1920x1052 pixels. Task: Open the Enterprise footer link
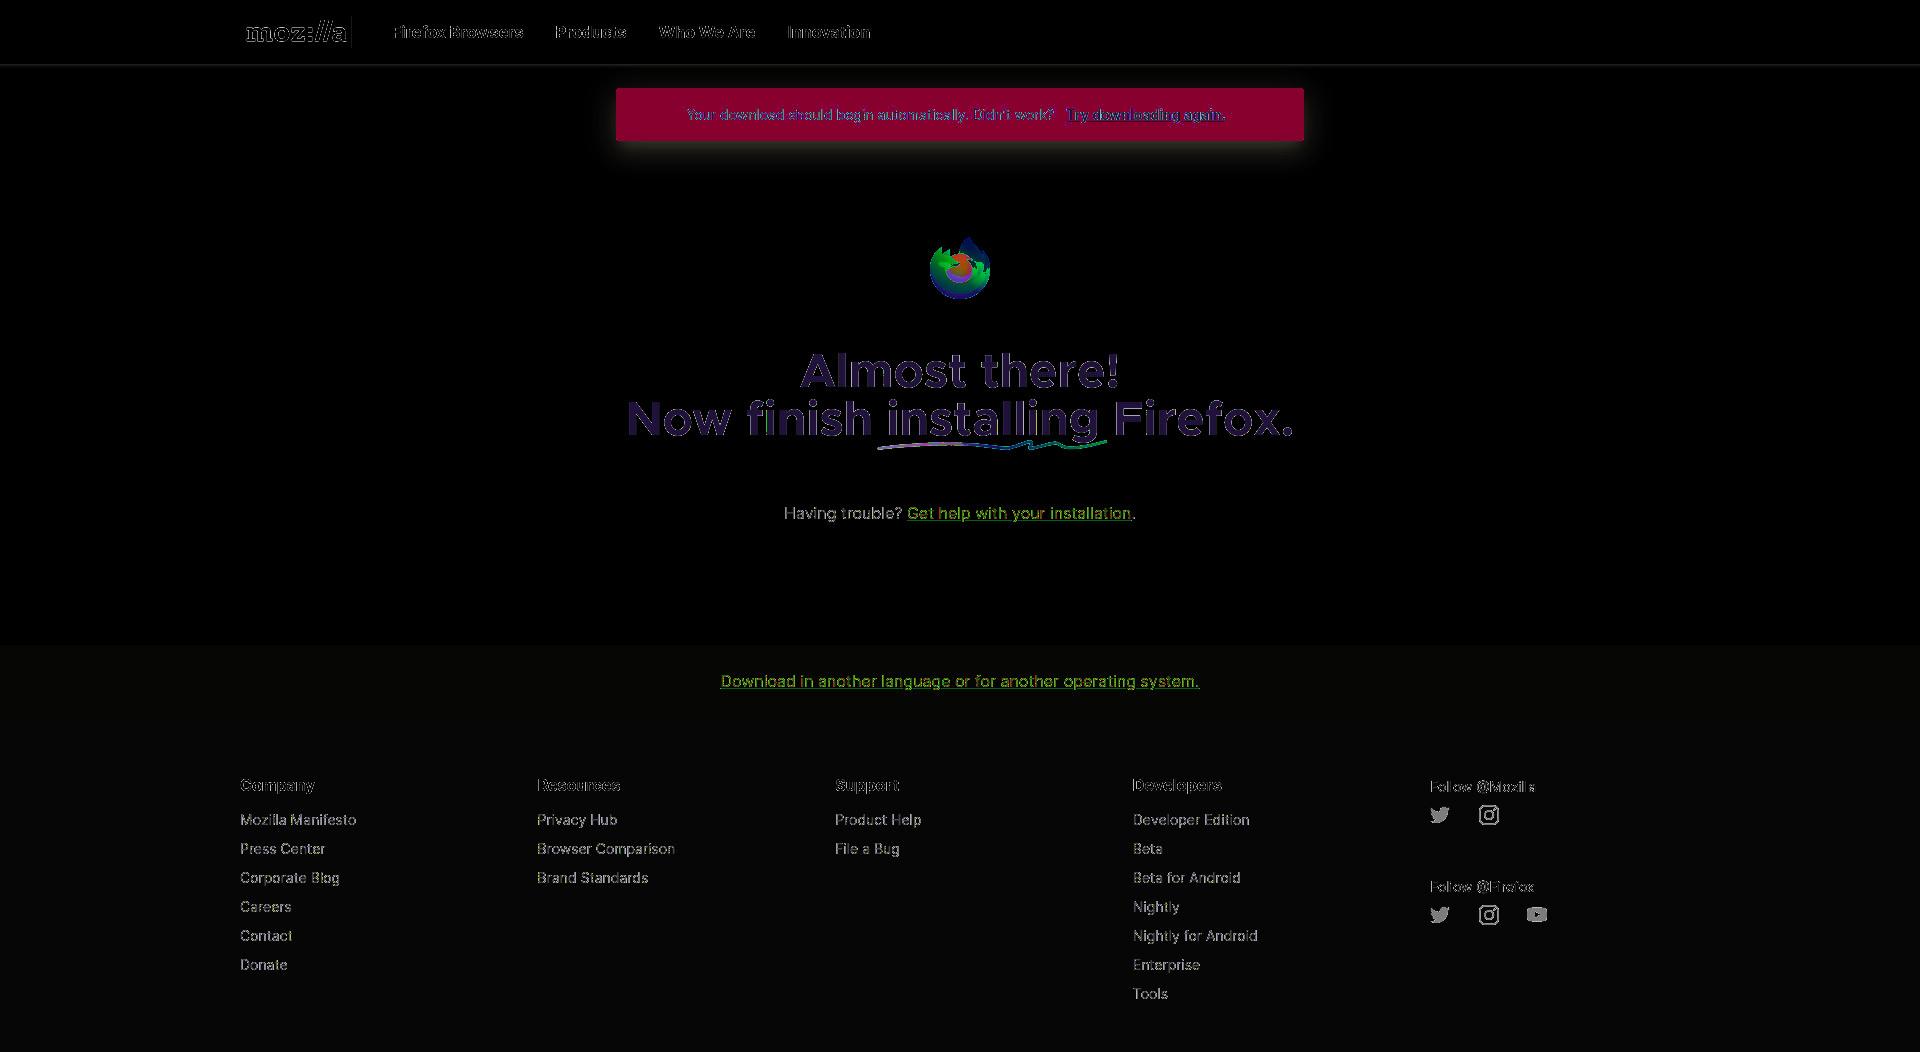click(x=1166, y=965)
